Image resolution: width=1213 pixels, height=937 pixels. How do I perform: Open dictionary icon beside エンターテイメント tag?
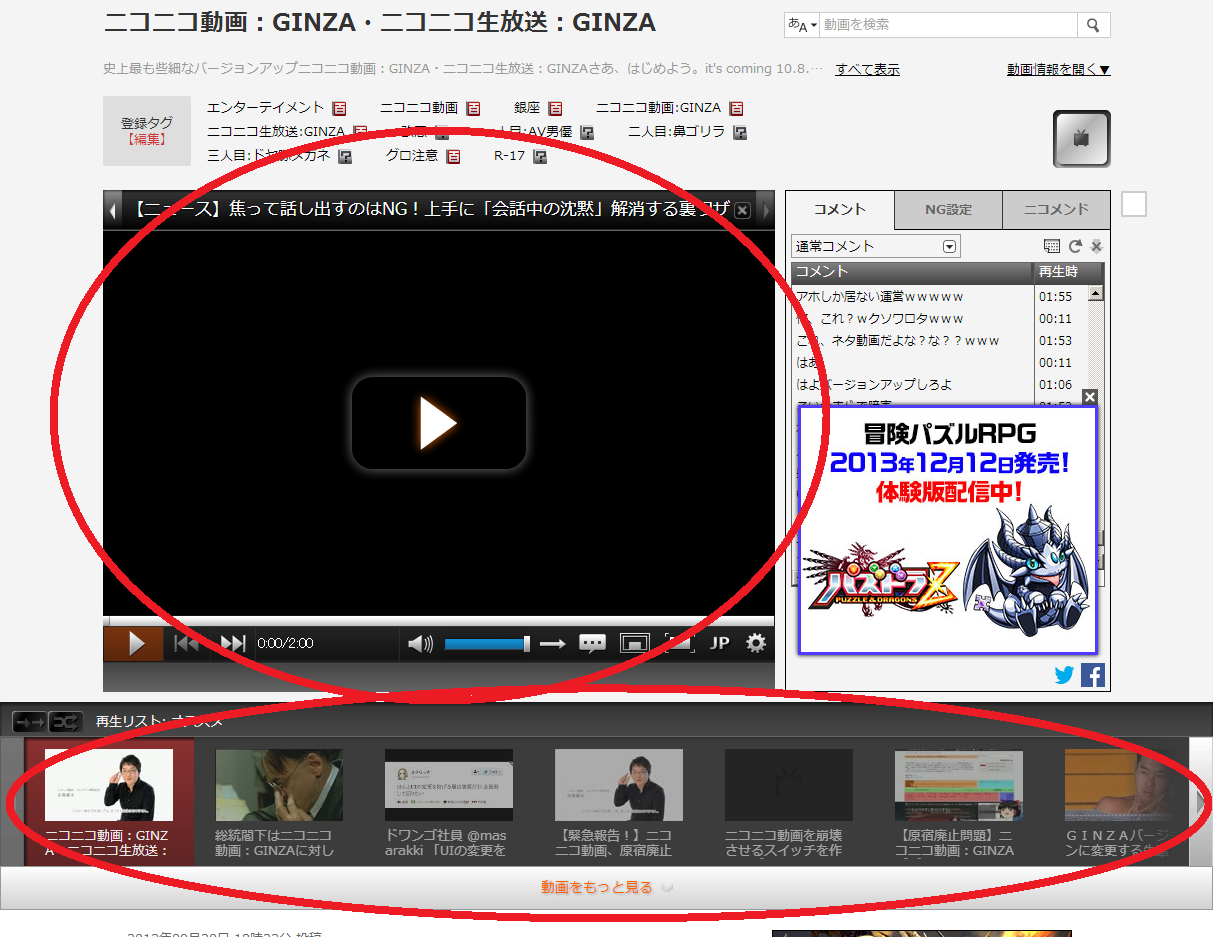(339, 108)
